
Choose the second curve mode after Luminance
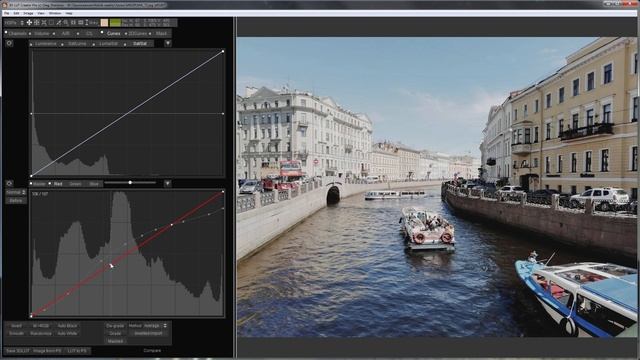[76, 44]
